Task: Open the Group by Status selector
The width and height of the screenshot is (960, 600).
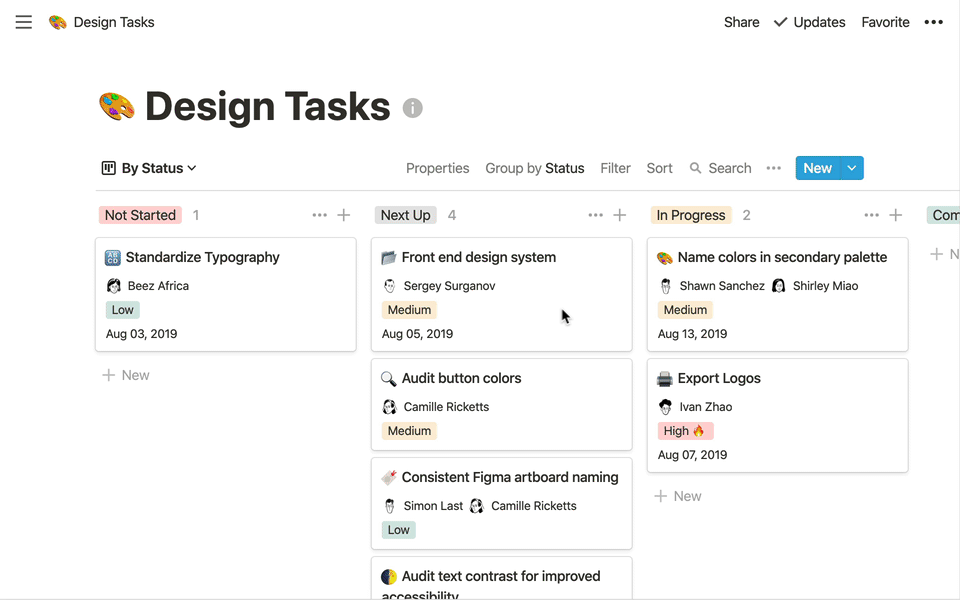Action: coord(534,168)
